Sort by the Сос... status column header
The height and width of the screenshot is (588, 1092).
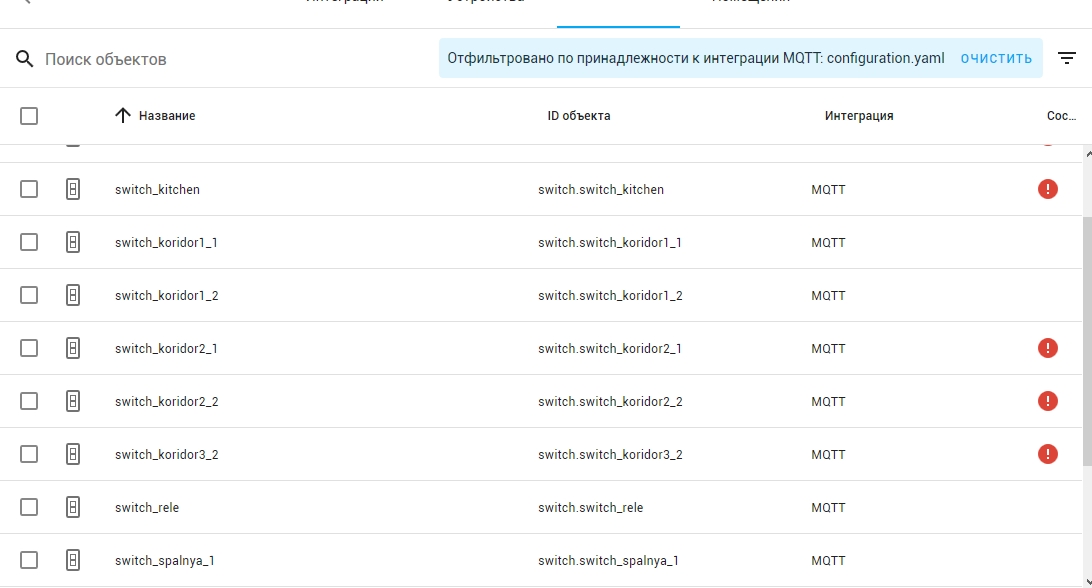[1061, 116]
